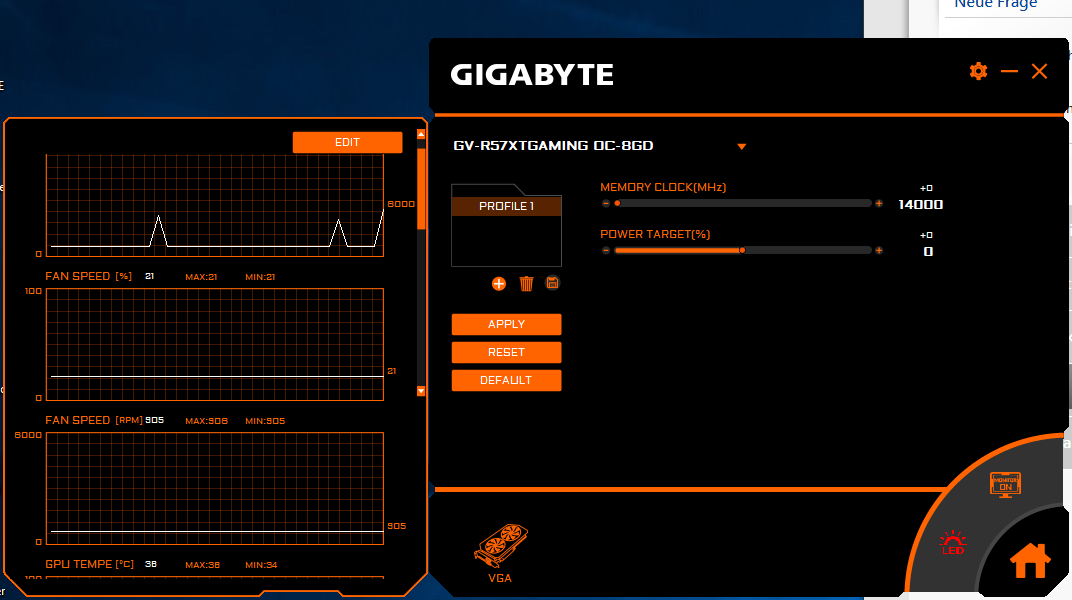Open the LED lighting control icon
1072x600 pixels.
(952, 543)
